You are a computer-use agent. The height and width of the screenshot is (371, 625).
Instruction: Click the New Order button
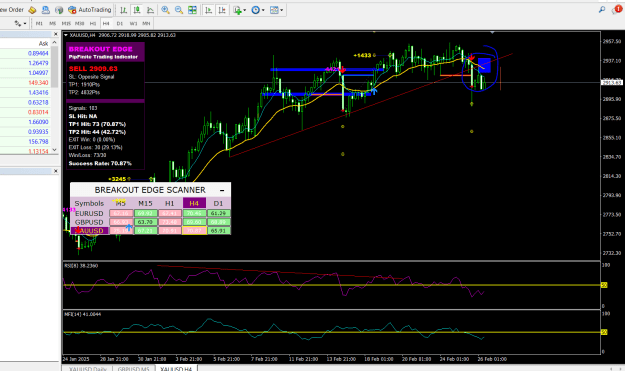click(x=12, y=10)
